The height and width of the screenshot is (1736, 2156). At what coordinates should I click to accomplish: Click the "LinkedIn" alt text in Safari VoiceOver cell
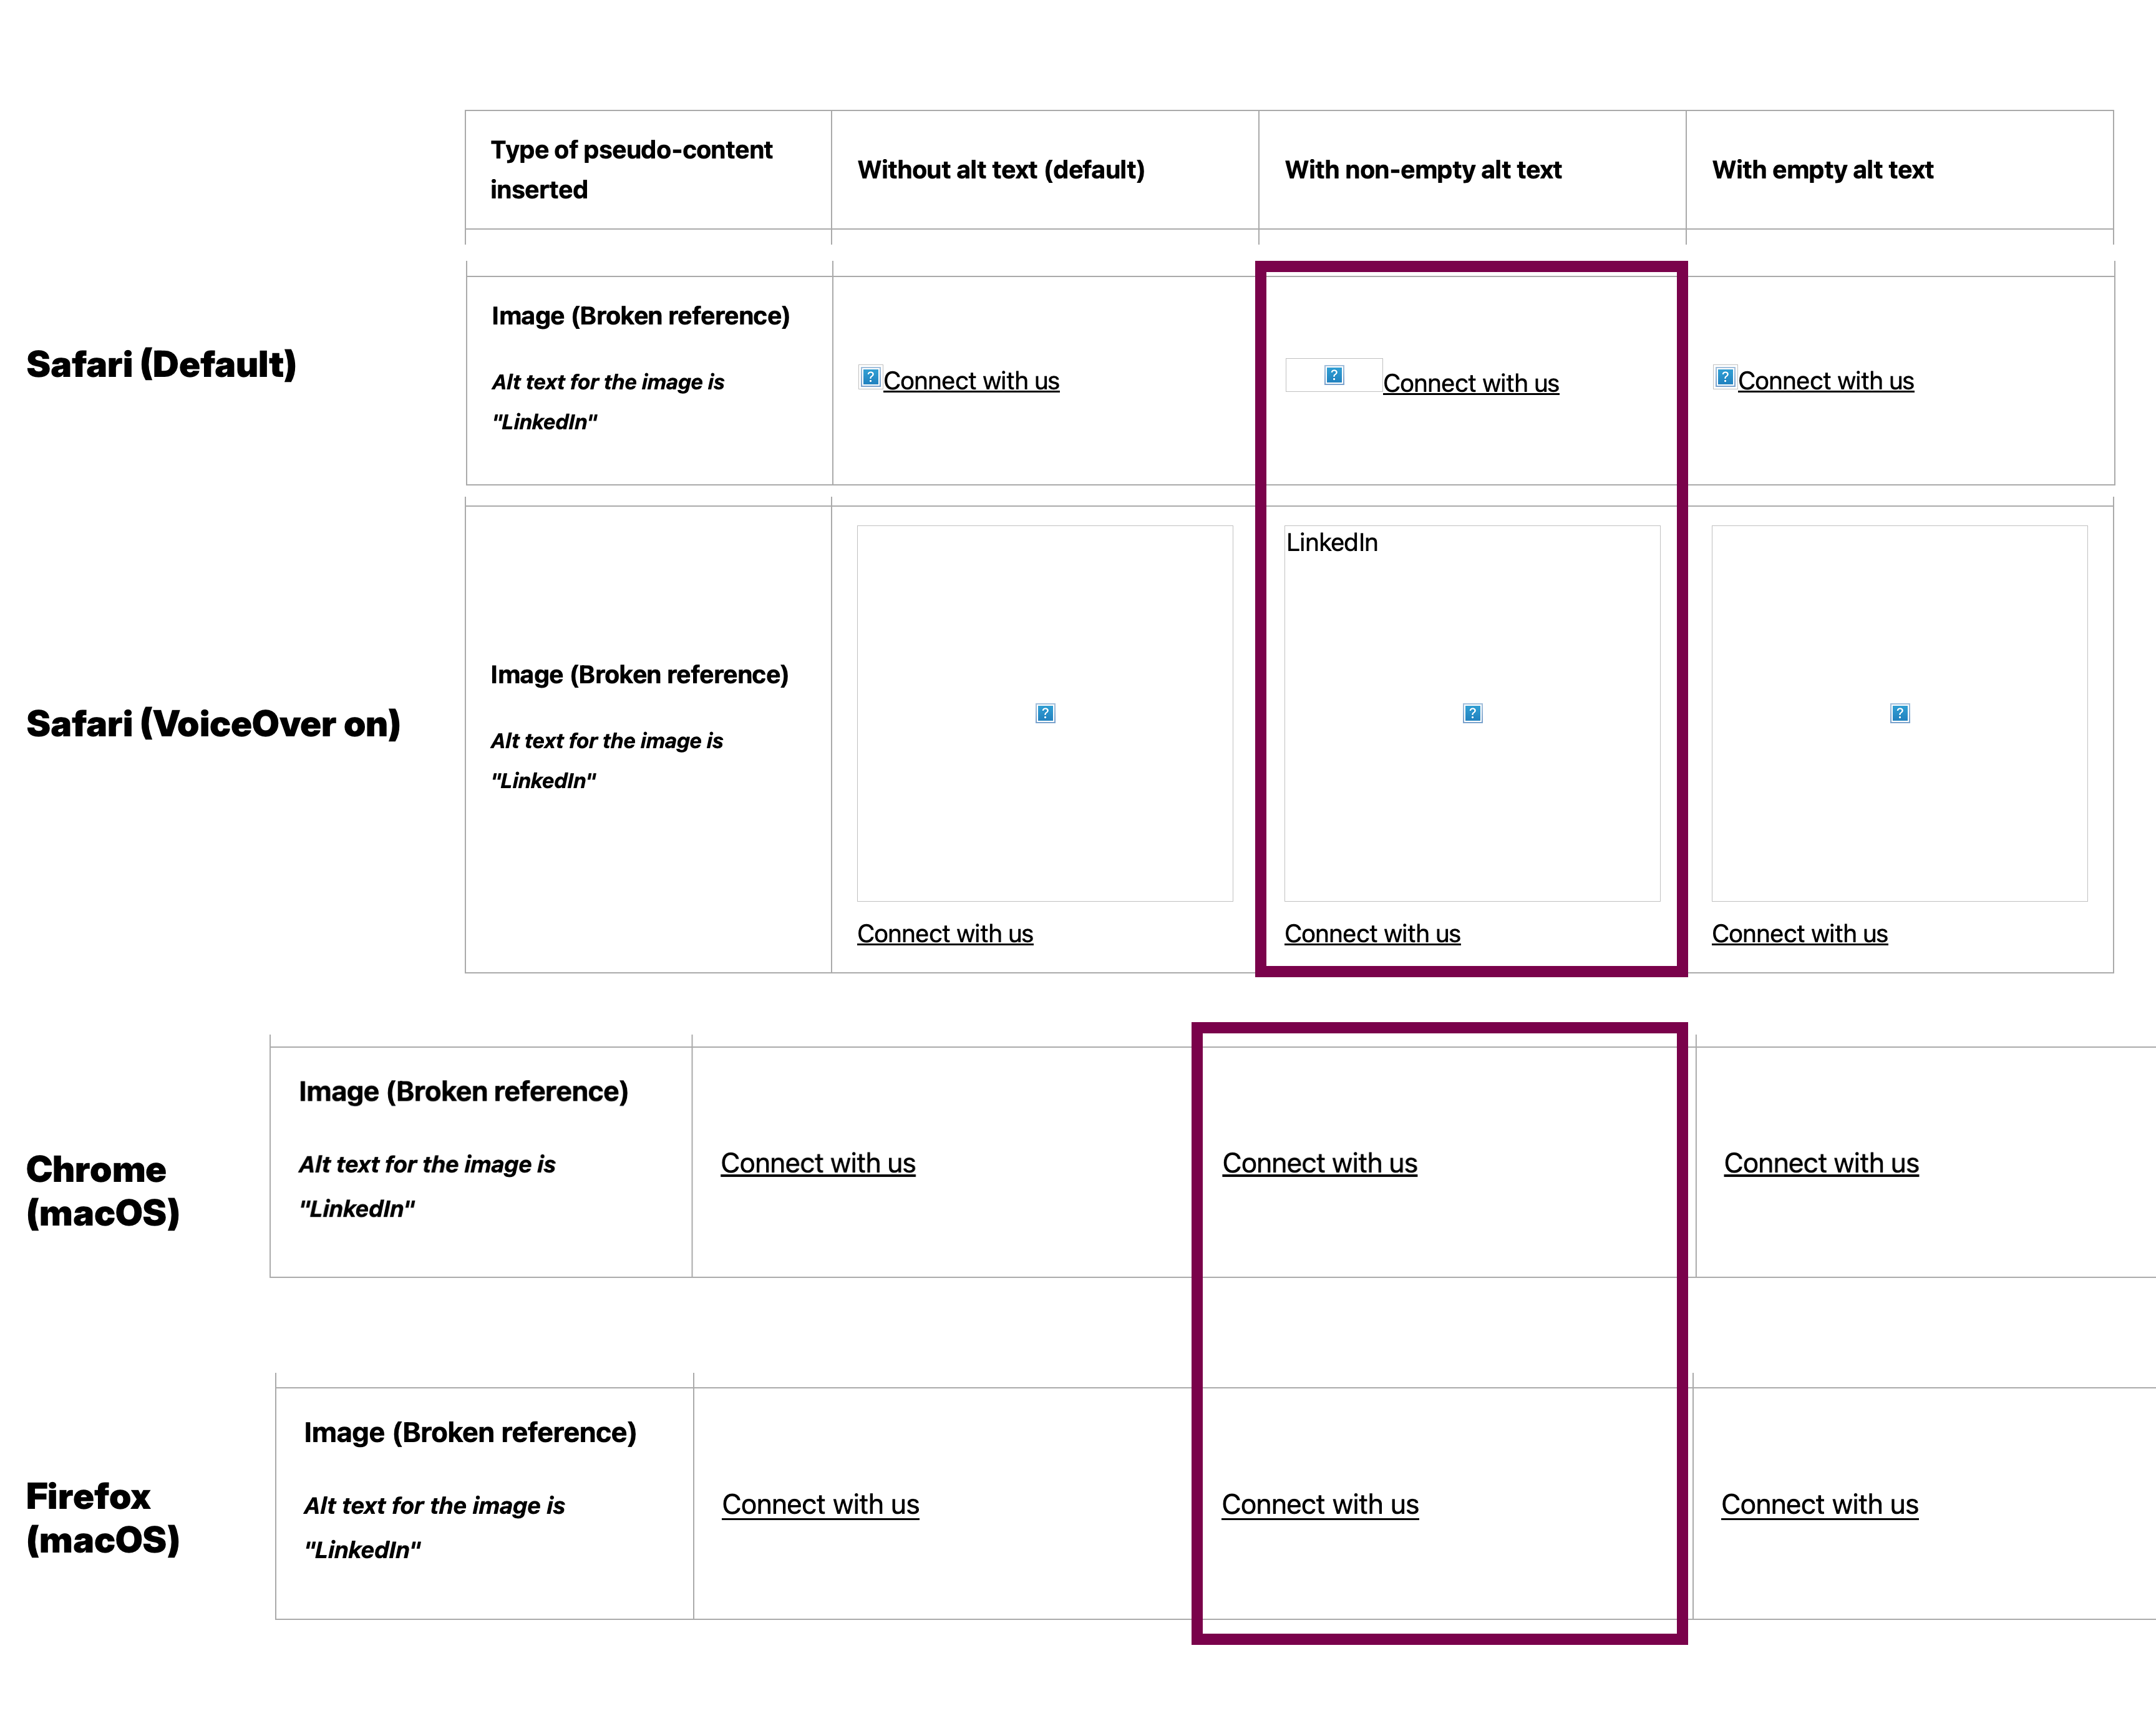[x=1332, y=543]
